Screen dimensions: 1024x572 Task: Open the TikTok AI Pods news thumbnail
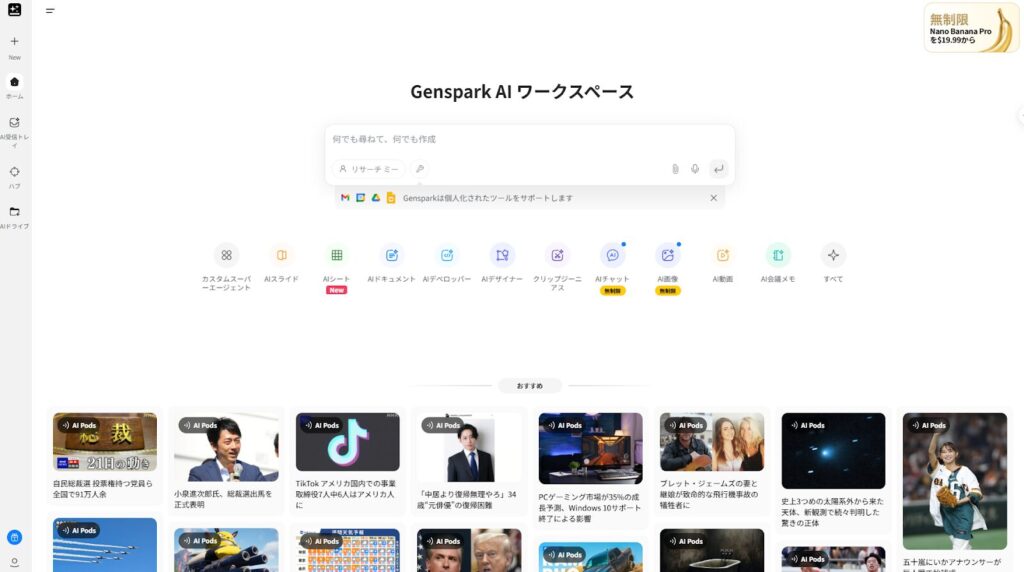(x=347, y=442)
